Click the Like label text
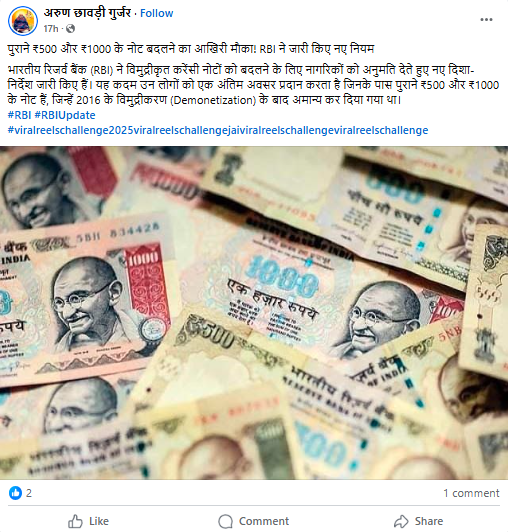 99,521
